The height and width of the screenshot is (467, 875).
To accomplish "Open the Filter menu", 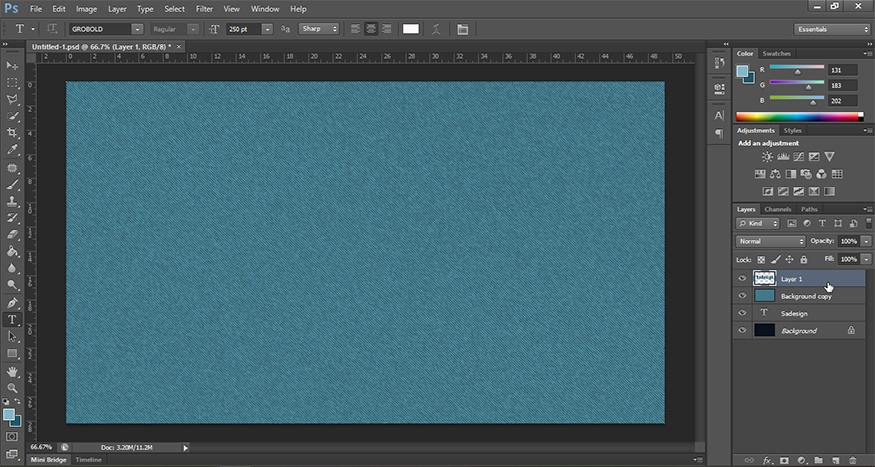I will point(204,9).
